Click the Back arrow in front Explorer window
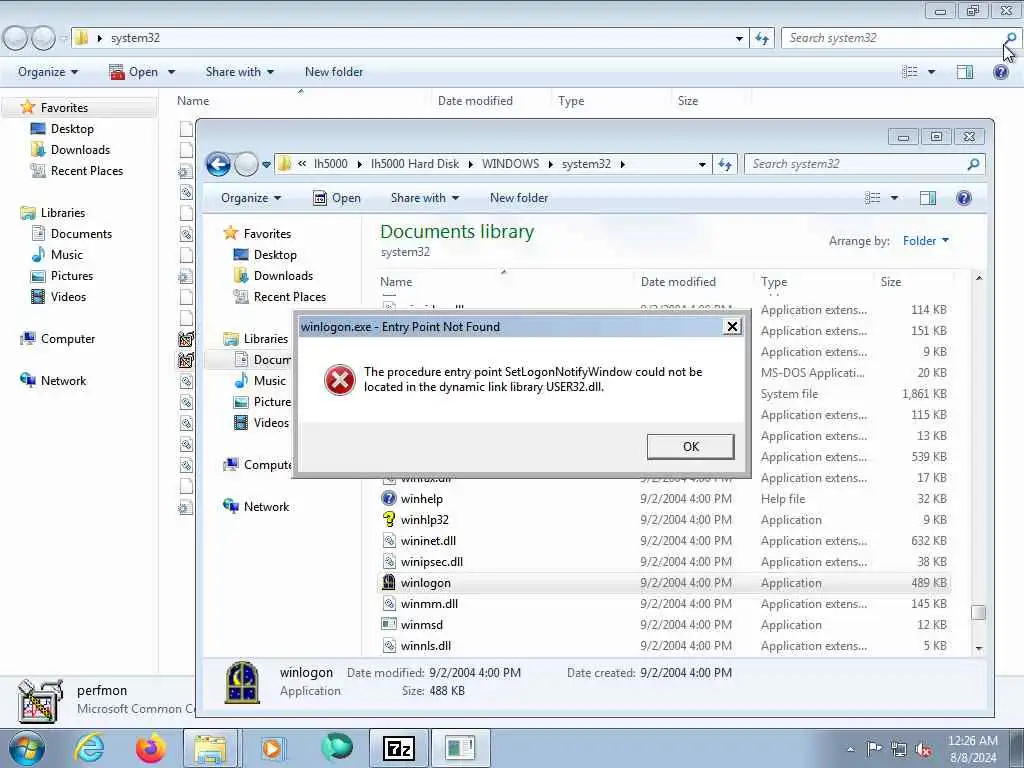Viewport: 1024px width, 768px height. coord(219,164)
